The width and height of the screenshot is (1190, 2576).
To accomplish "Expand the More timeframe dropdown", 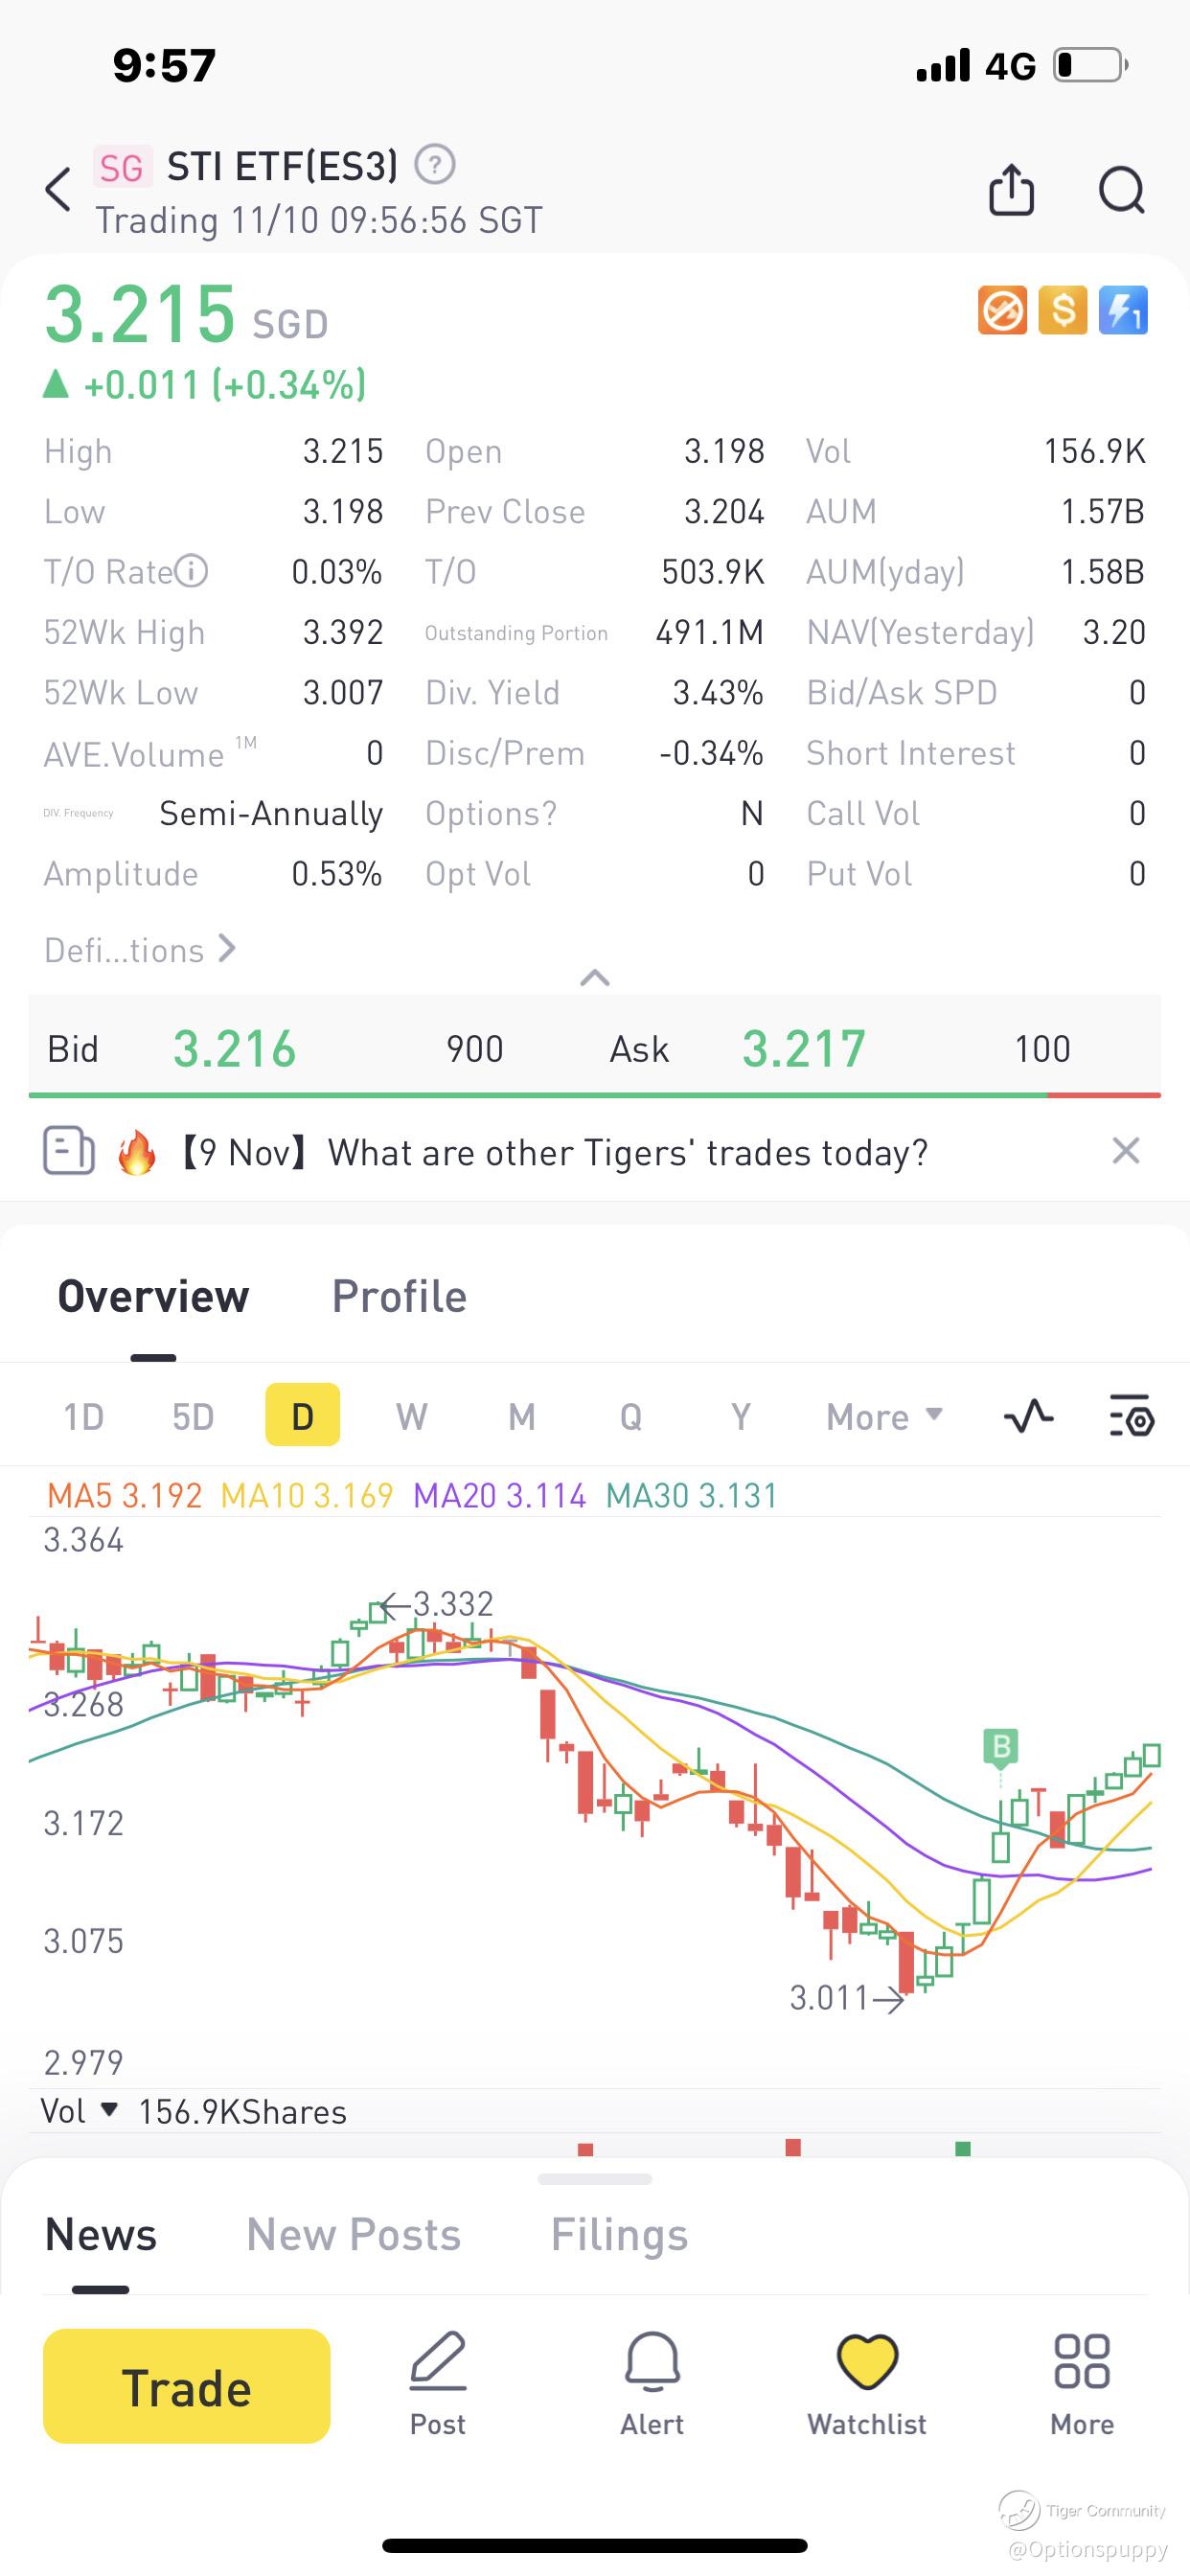I will pos(885,1416).
